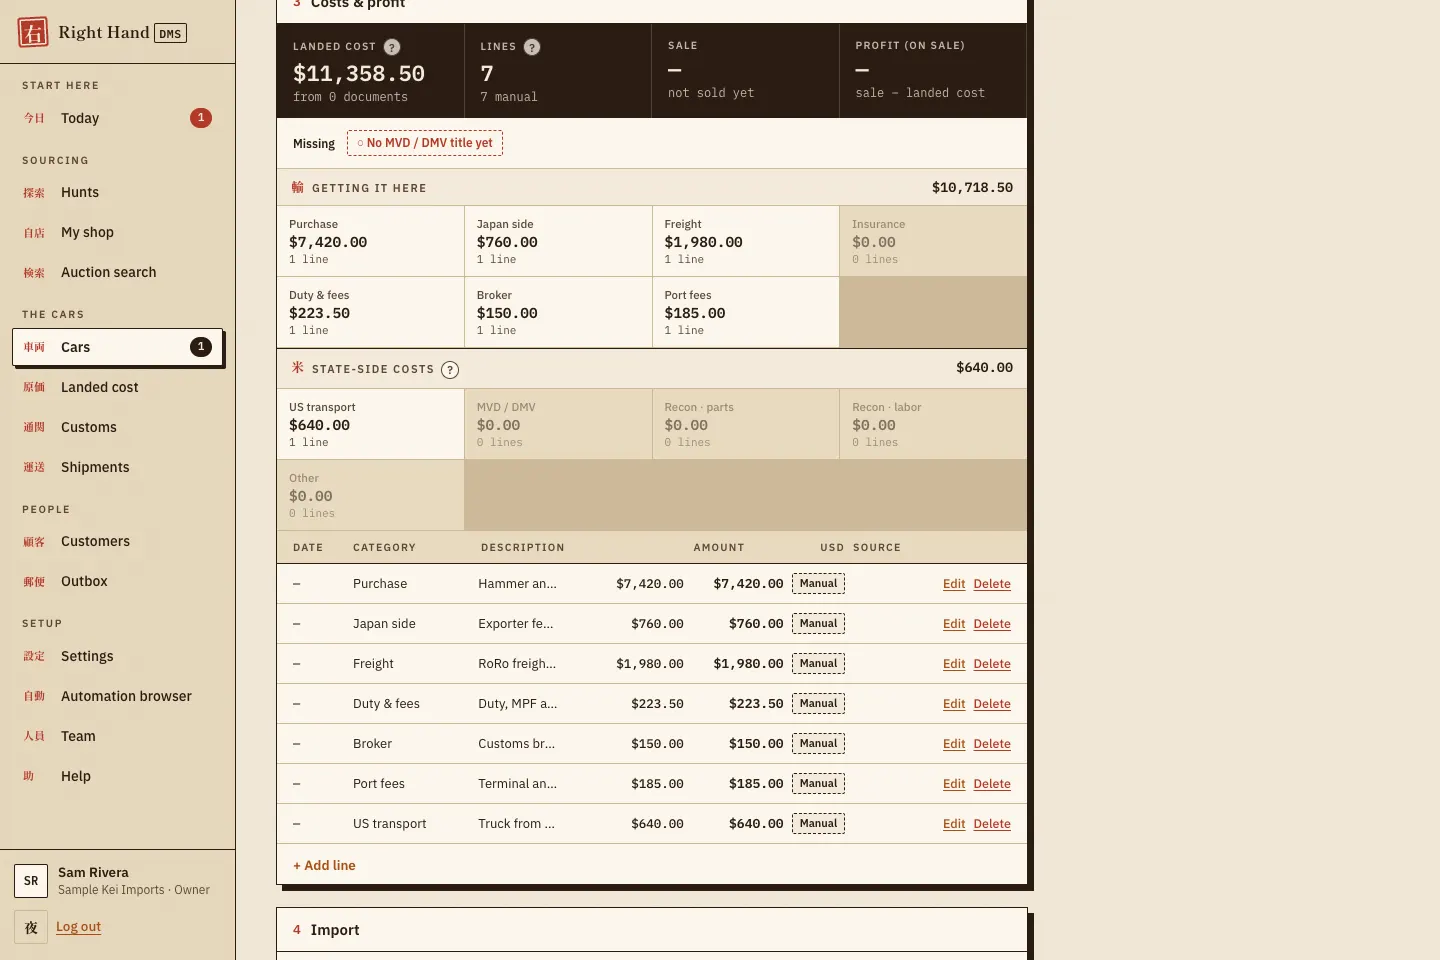
Task: Show help for State-side costs
Action: coord(450,370)
